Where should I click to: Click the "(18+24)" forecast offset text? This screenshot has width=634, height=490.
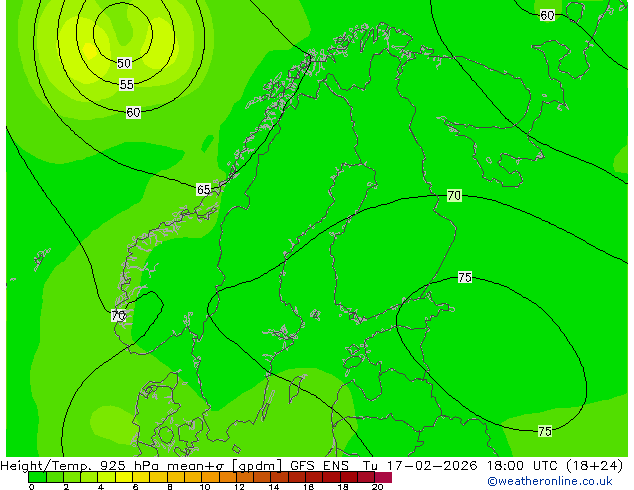(595, 466)
